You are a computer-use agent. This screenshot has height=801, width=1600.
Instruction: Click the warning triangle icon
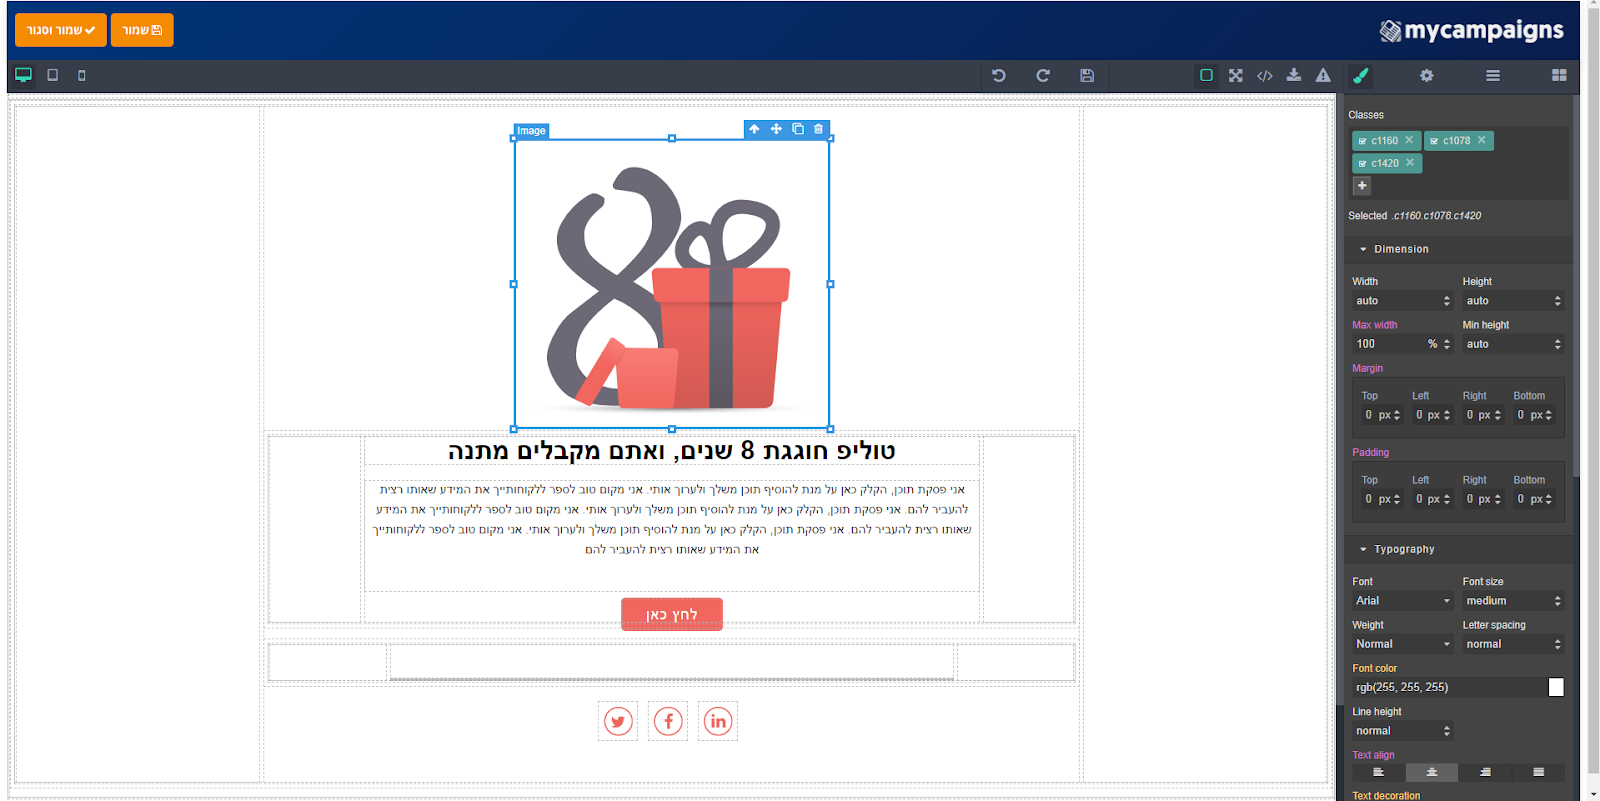1323,75
